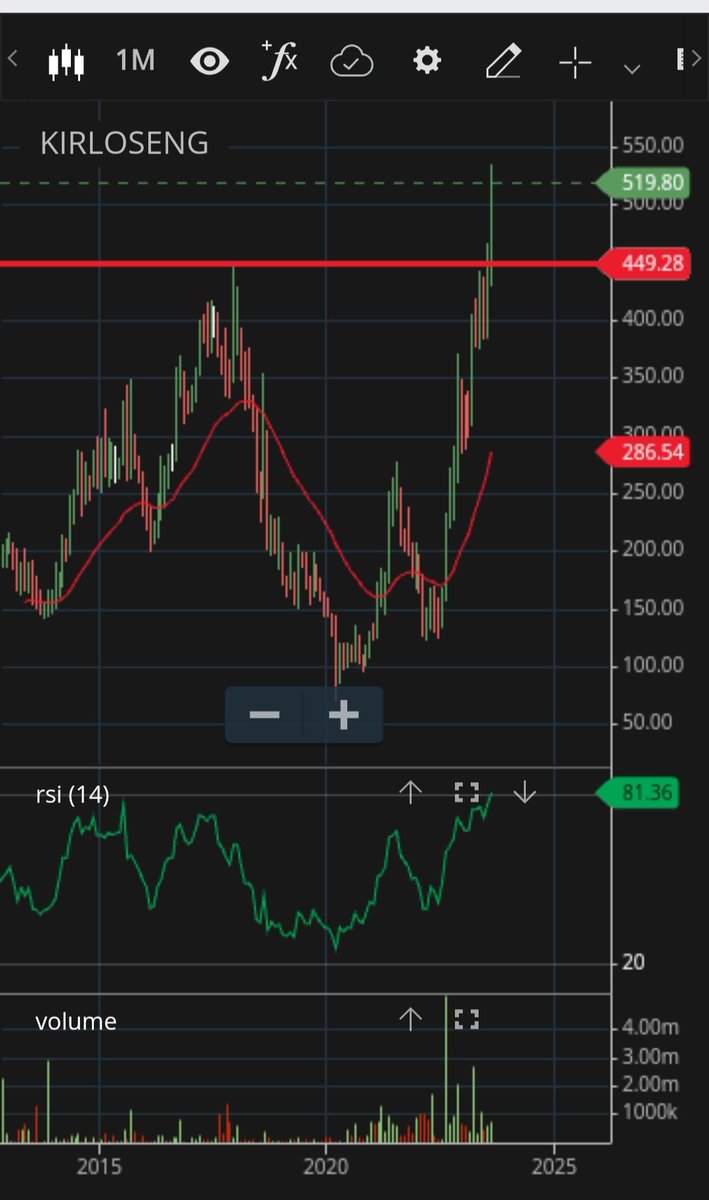Move volume pane up with arrow

[411, 1019]
